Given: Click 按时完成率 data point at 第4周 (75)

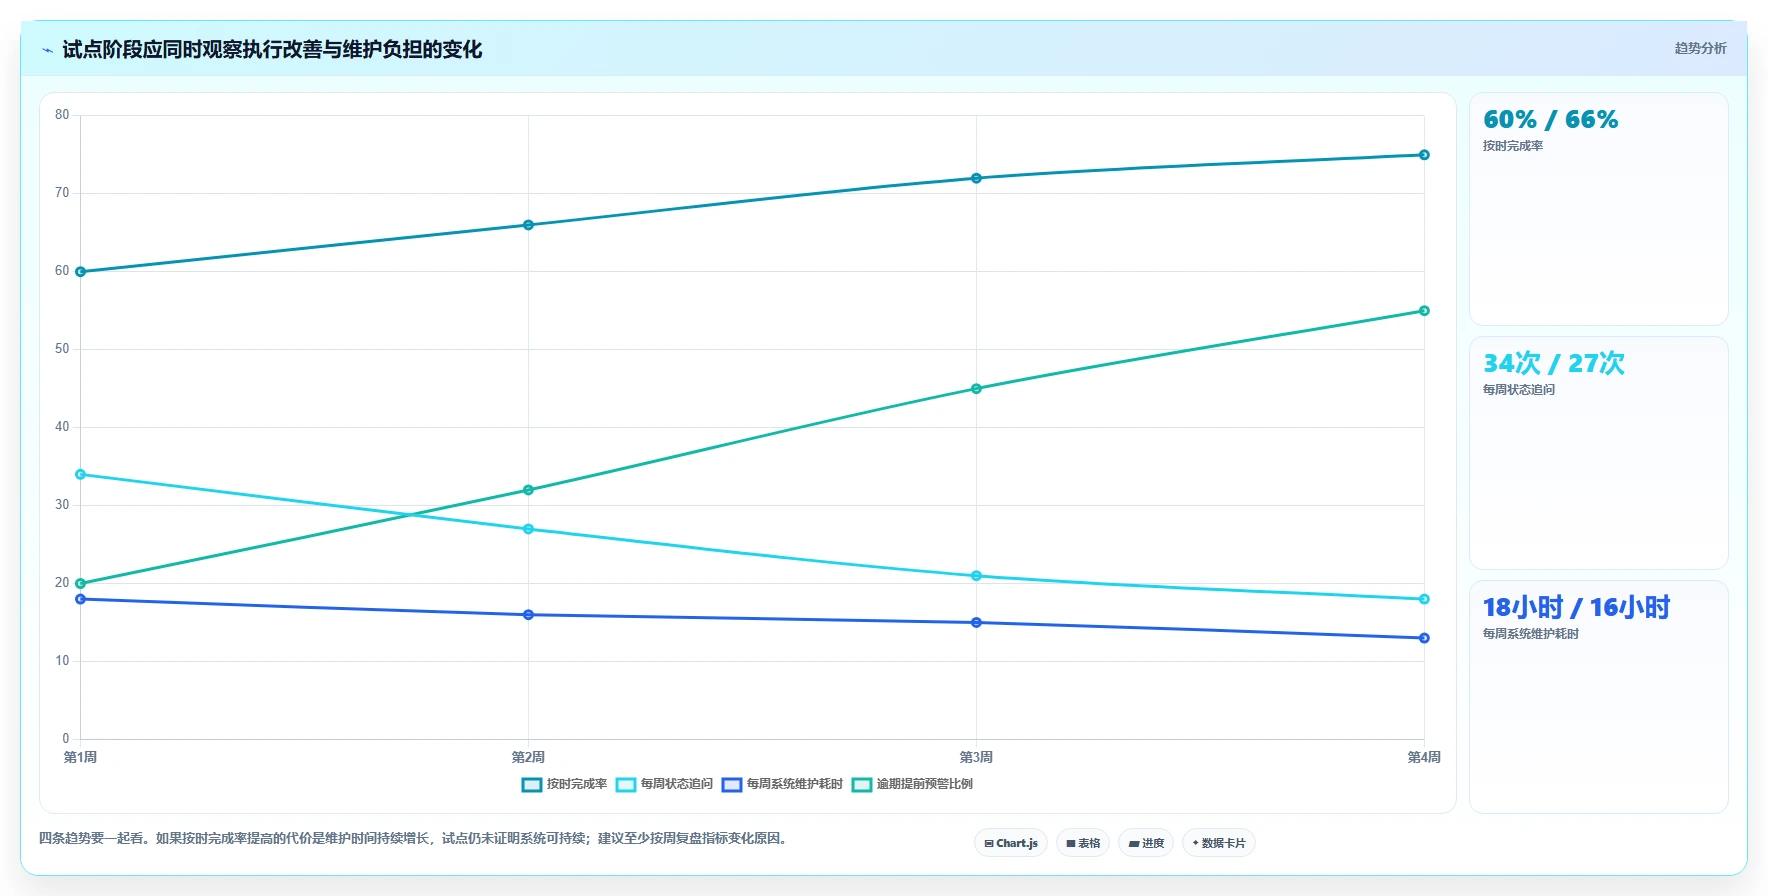Looking at the screenshot, I should coord(1425,155).
